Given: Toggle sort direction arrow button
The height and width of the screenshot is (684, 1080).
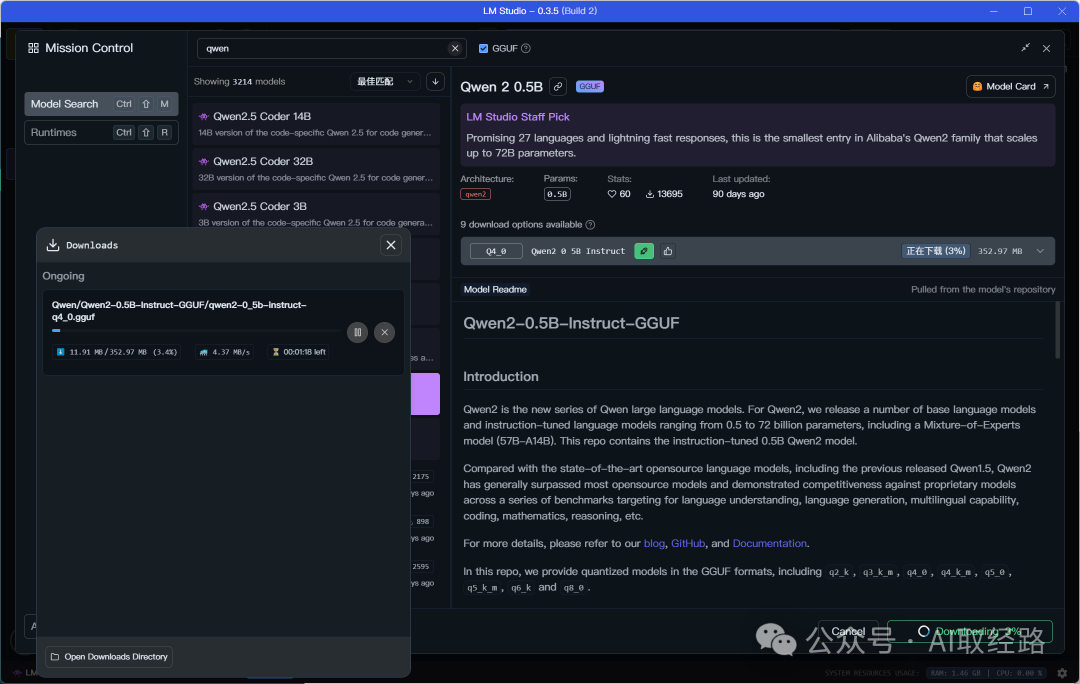Looking at the screenshot, I should (435, 81).
